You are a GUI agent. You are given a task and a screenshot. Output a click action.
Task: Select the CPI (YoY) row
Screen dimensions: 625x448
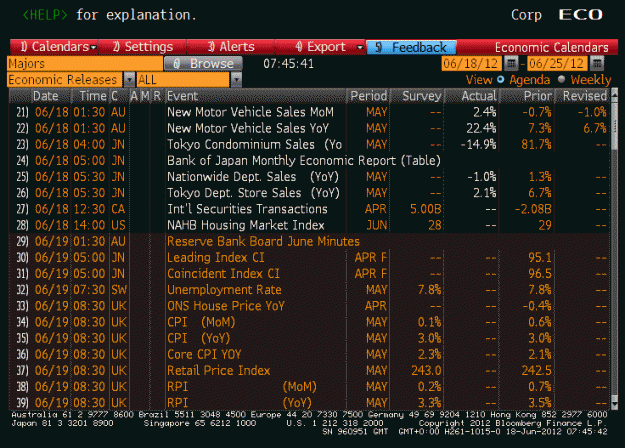point(309,338)
